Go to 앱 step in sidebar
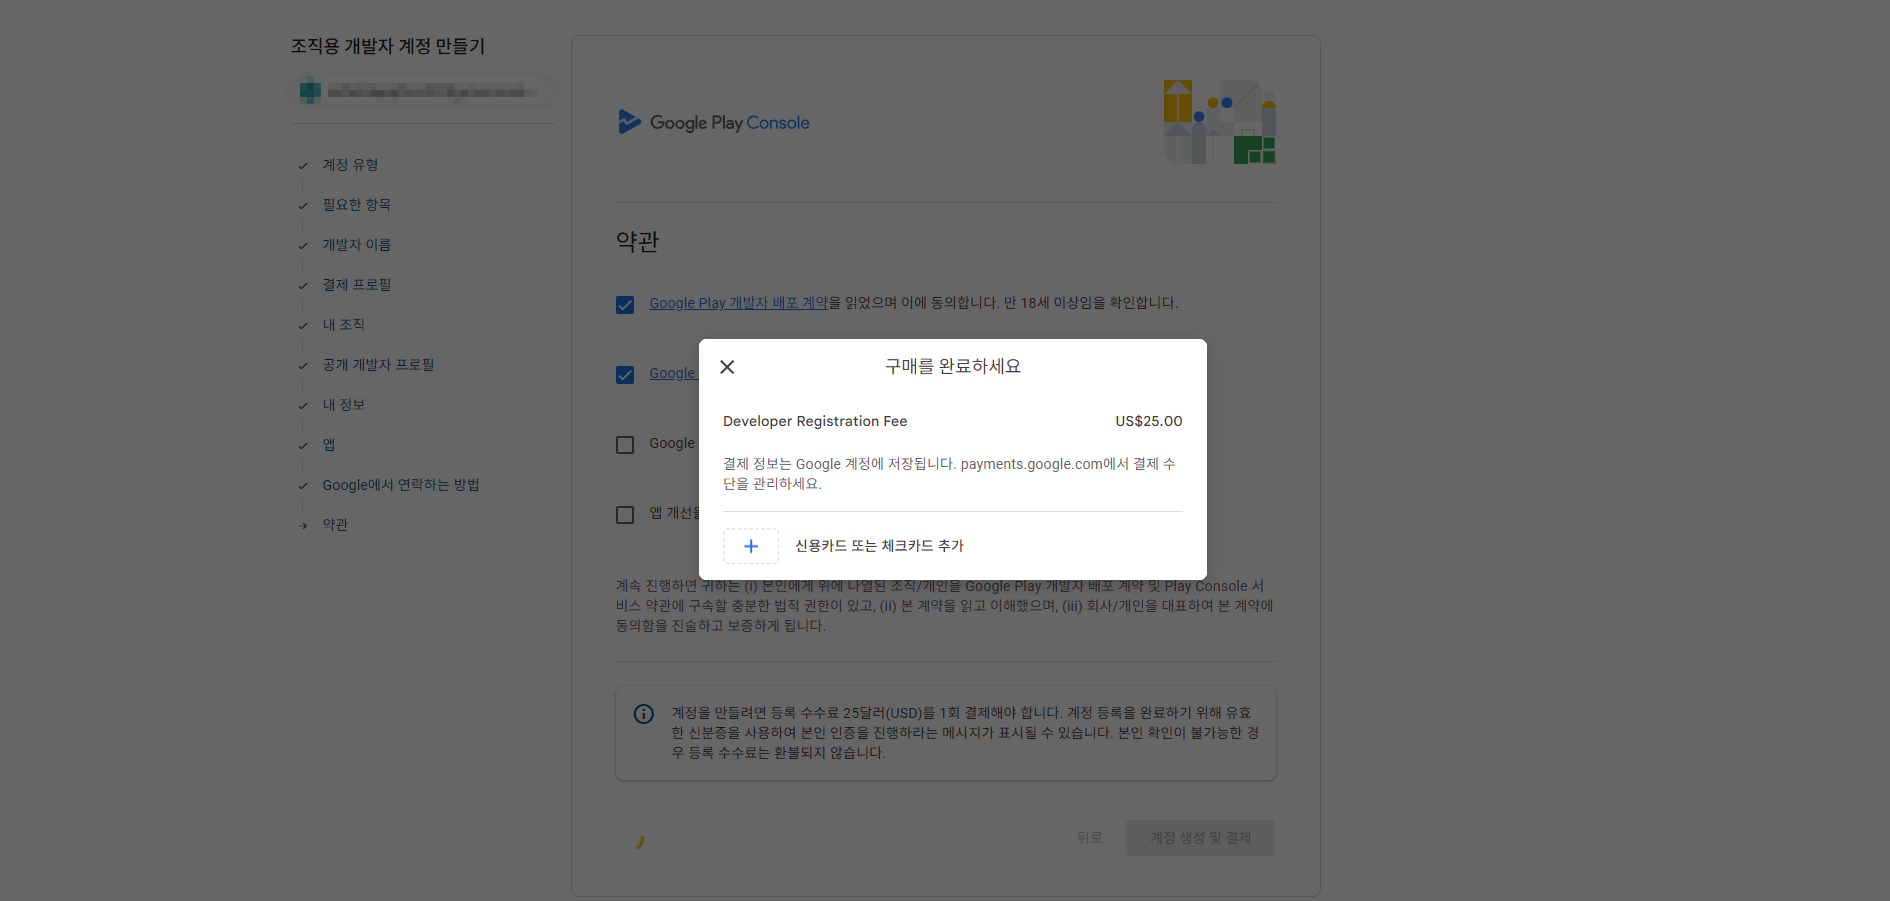The width and height of the screenshot is (1890, 901). coord(329,445)
